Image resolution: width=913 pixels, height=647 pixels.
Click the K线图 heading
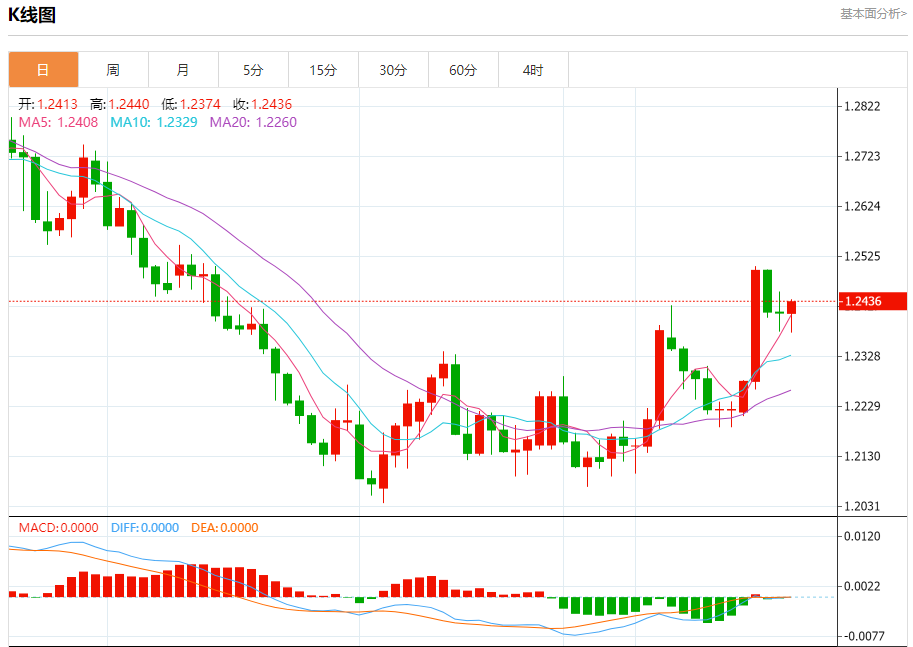[32, 15]
